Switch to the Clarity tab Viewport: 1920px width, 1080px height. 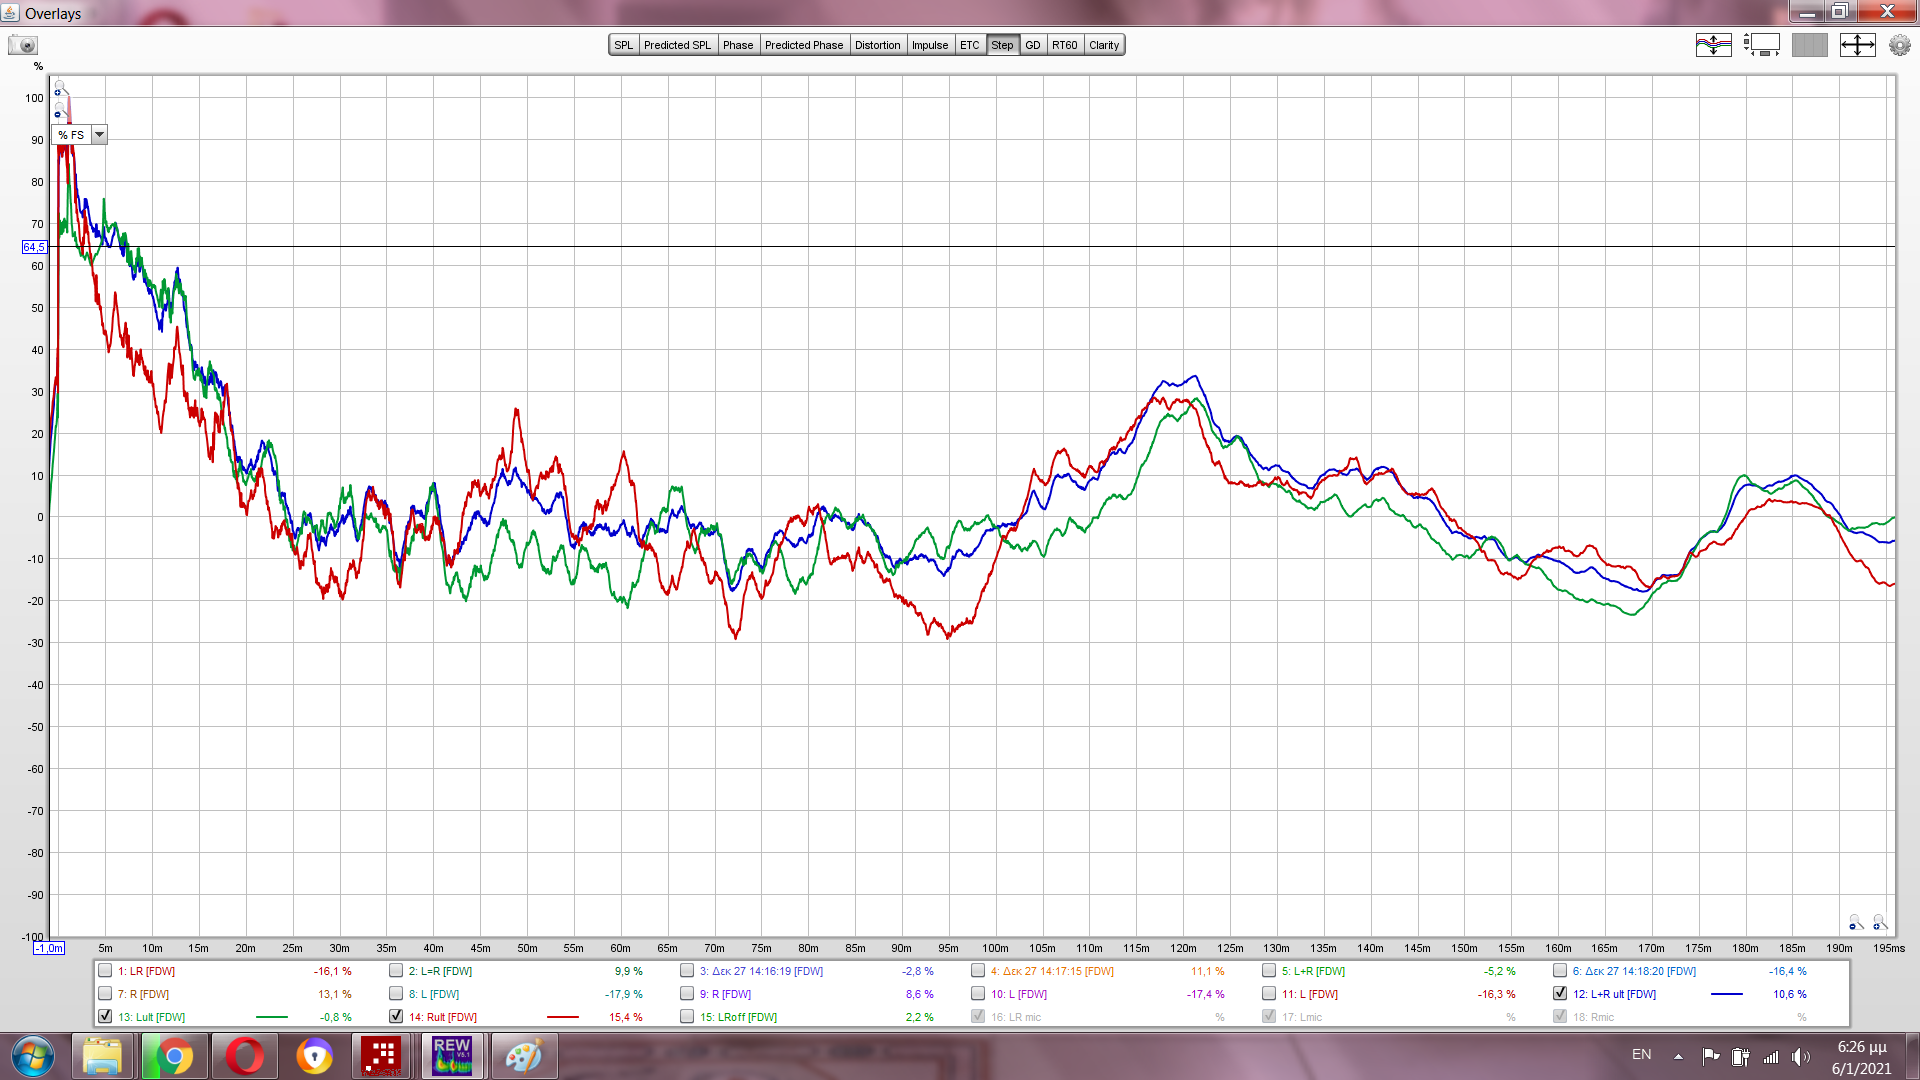click(1104, 45)
